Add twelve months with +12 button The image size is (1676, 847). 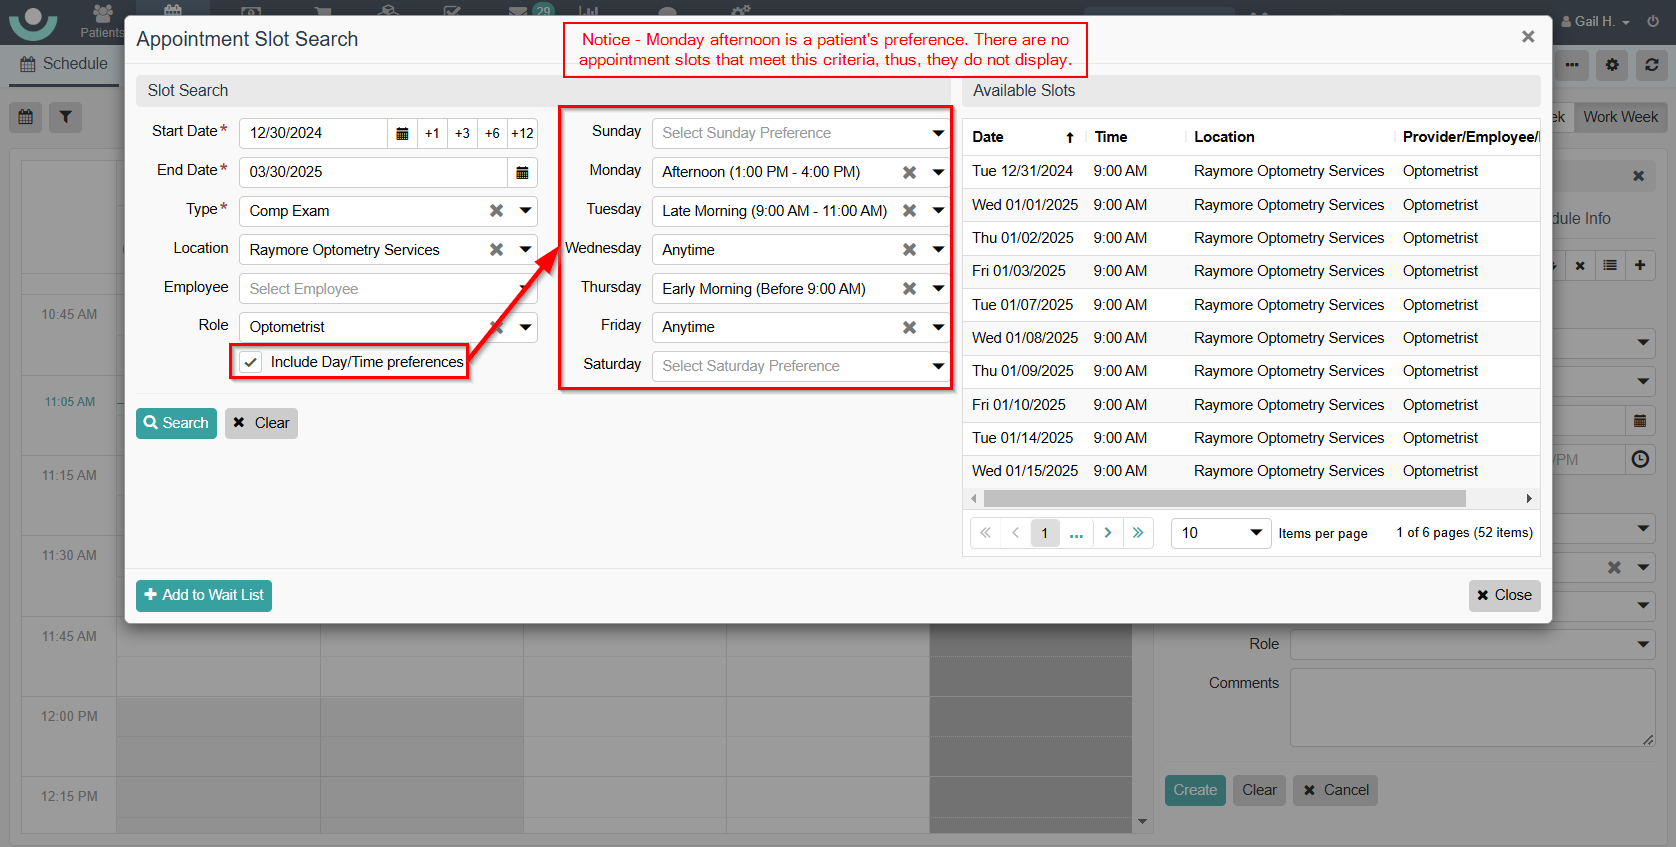tap(522, 133)
